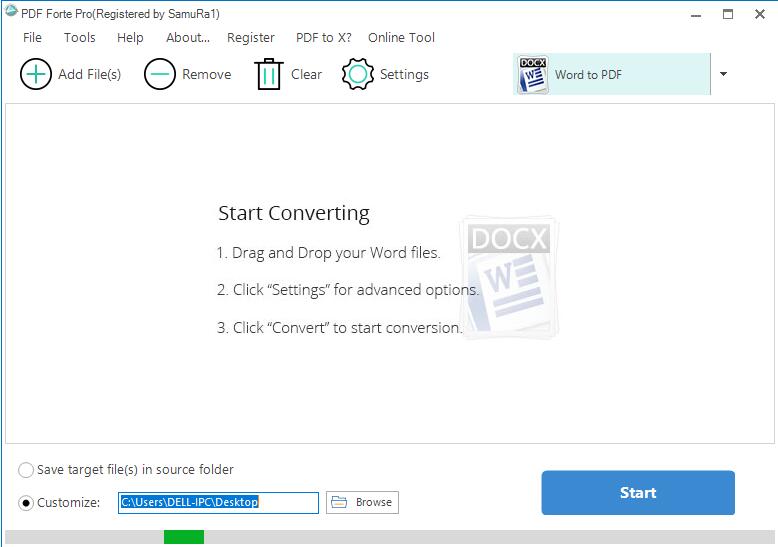Select Save target file(s) in source folder
The height and width of the screenshot is (547, 778).
pos(26,470)
